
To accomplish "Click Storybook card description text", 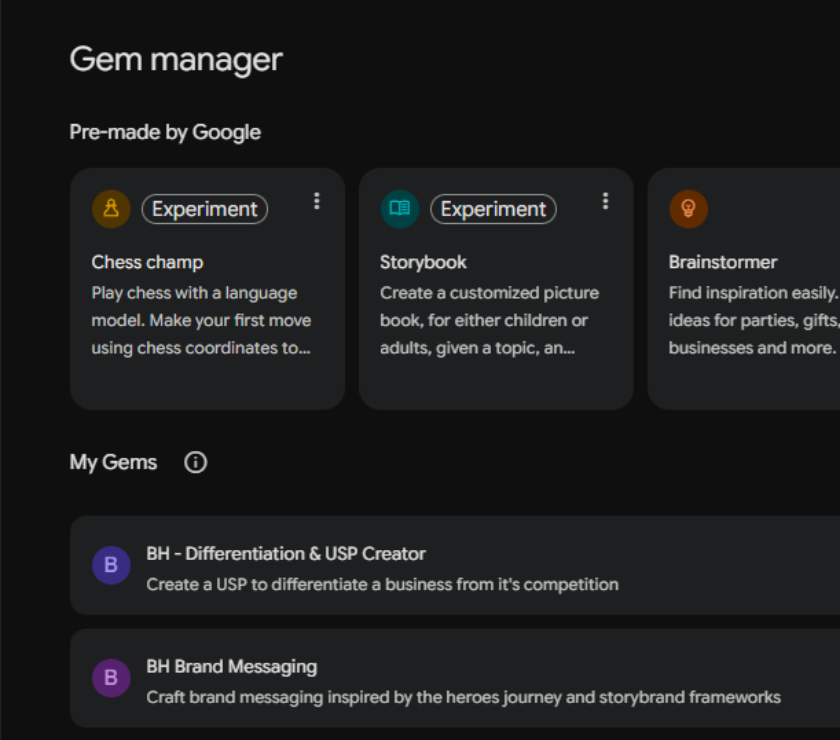I will coord(490,320).
